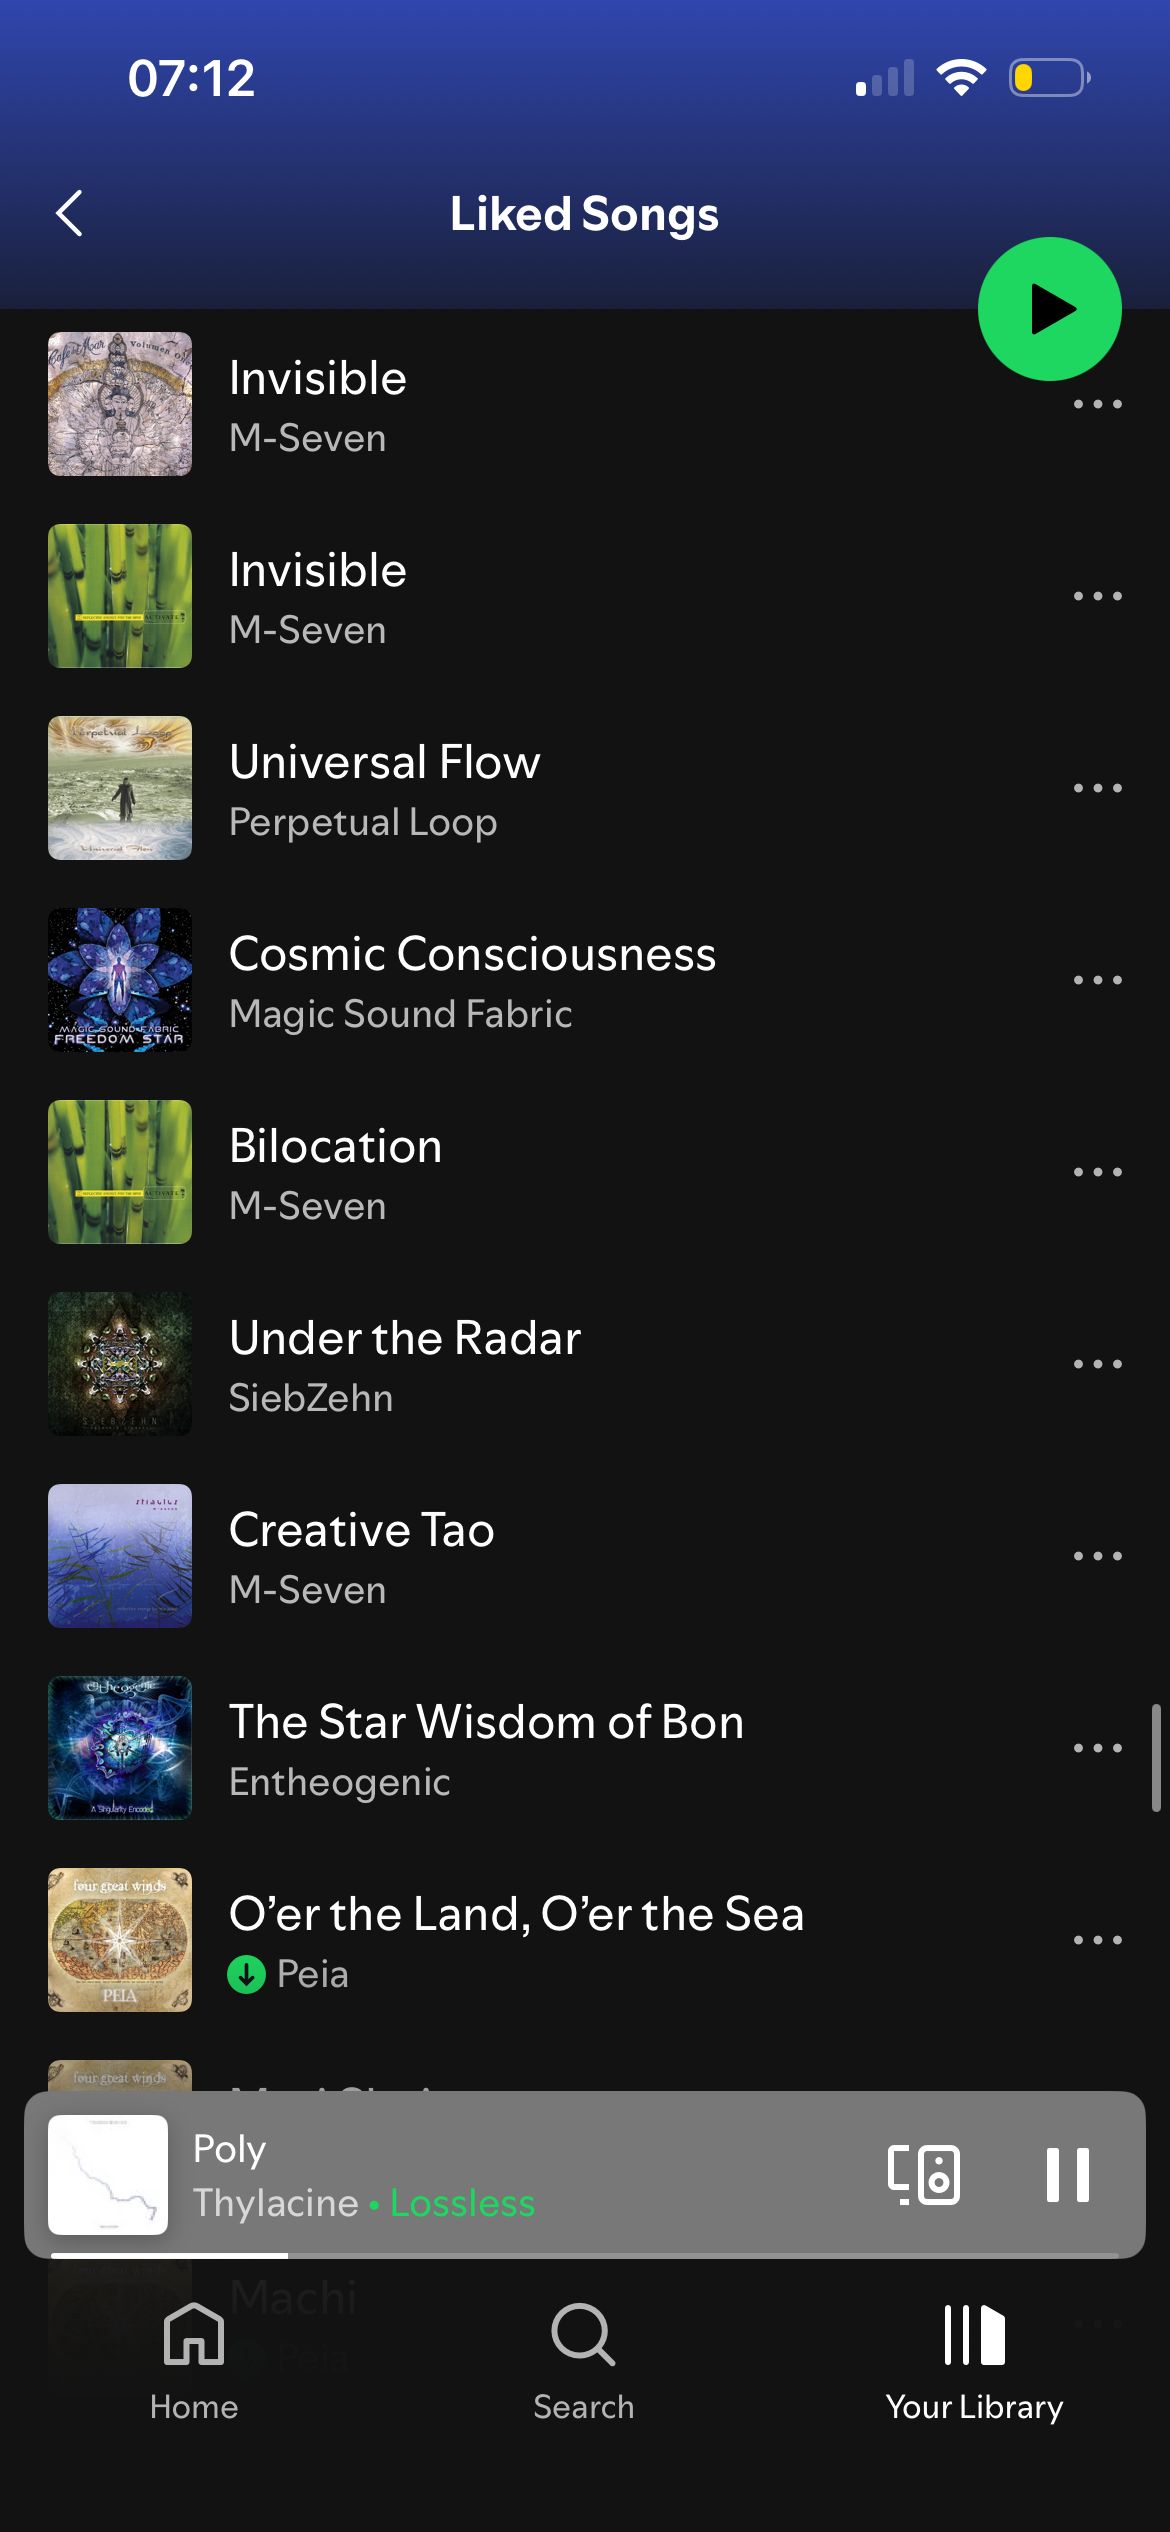Image resolution: width=1170 pixels, height=2532 pixels.
Task: Open the connect to device icon
Action: click(924, 2174)
